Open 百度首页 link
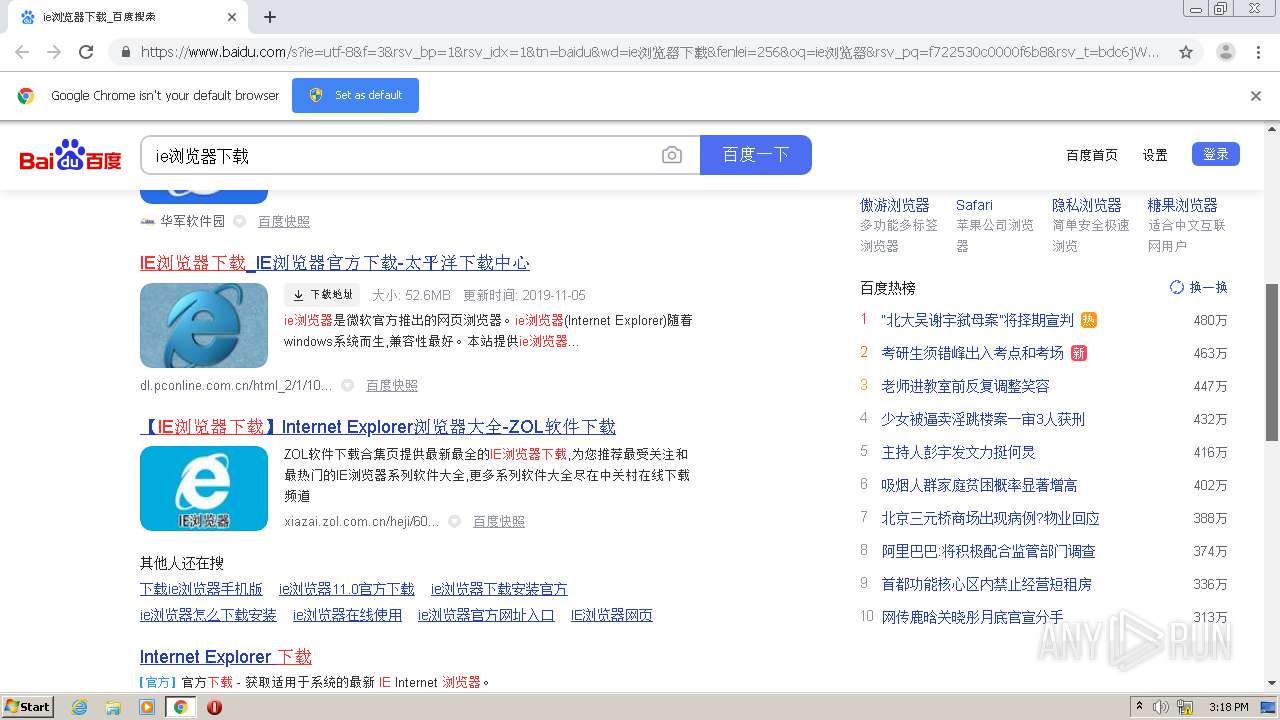This screenshot has height=720, width=1280. tap(1092, 155)
